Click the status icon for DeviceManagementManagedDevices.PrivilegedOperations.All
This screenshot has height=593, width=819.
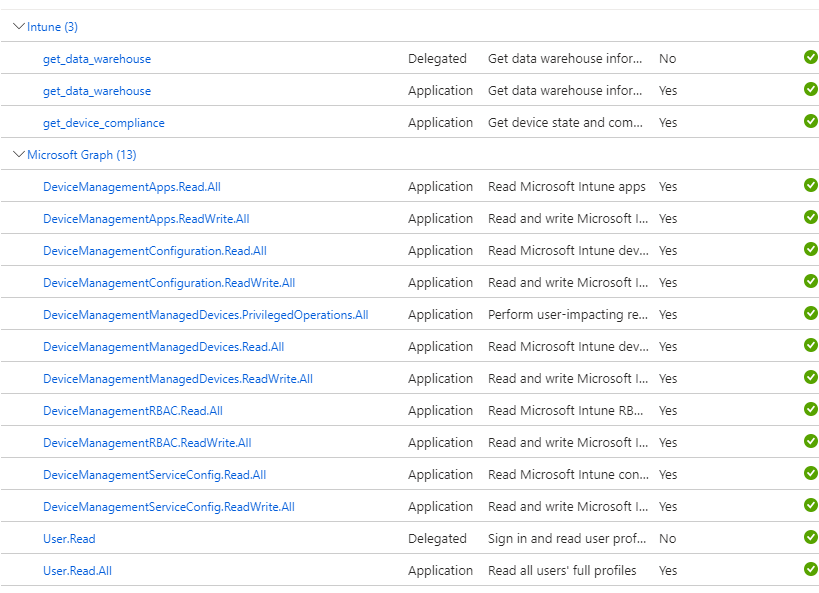tap(811, 313)
